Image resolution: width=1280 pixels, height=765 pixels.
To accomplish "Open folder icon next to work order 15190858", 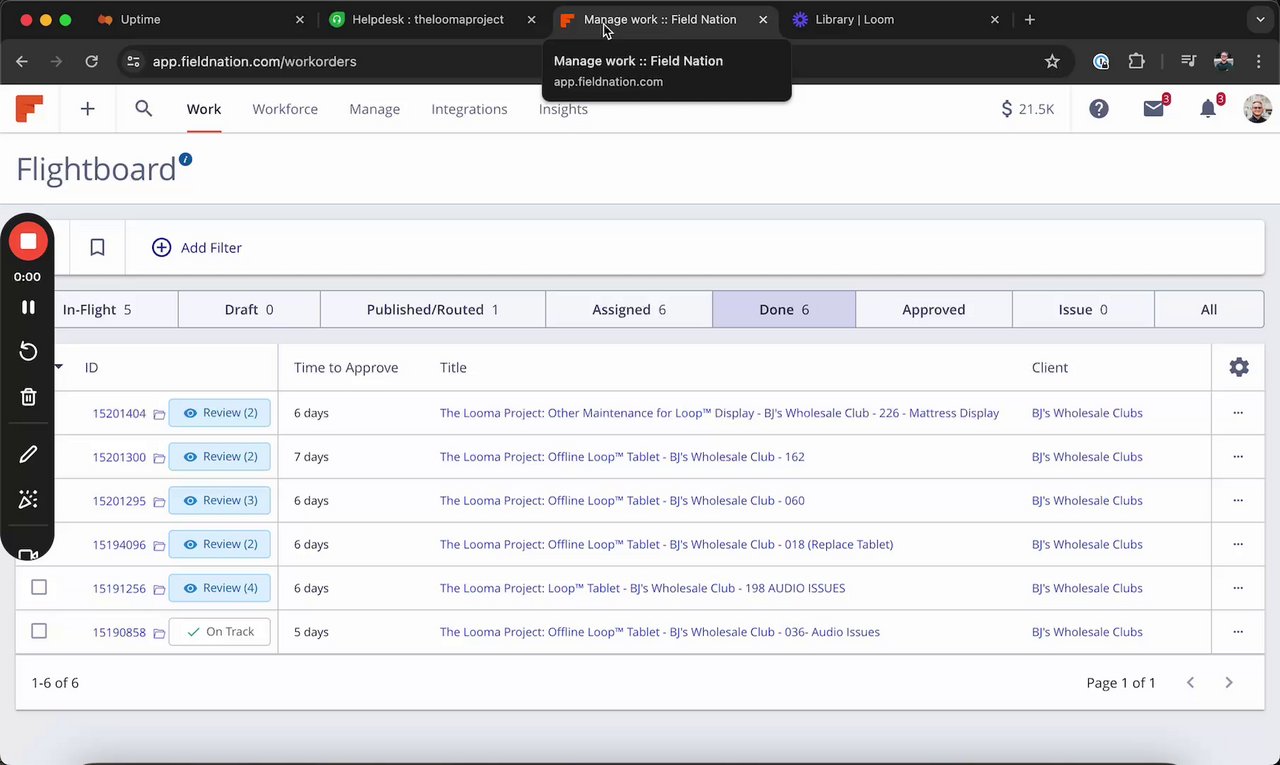I will tap(159, 633).
